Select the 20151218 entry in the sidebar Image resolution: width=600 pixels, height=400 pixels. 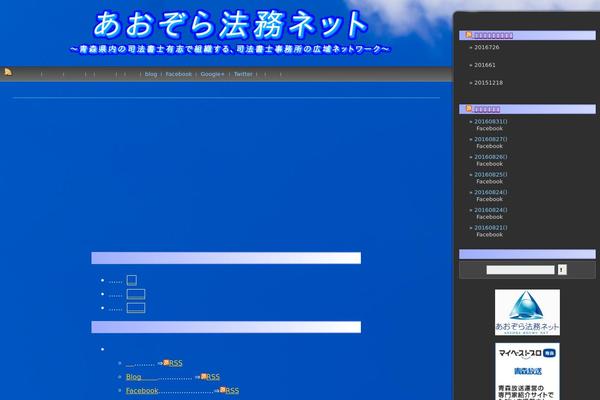coord(489,83)
